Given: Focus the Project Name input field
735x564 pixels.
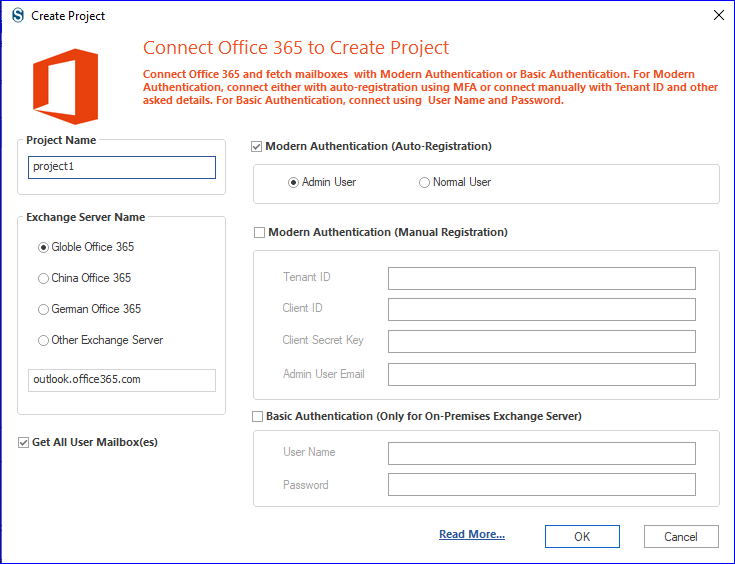Looking at the screenshot, I should coord(122,167).
